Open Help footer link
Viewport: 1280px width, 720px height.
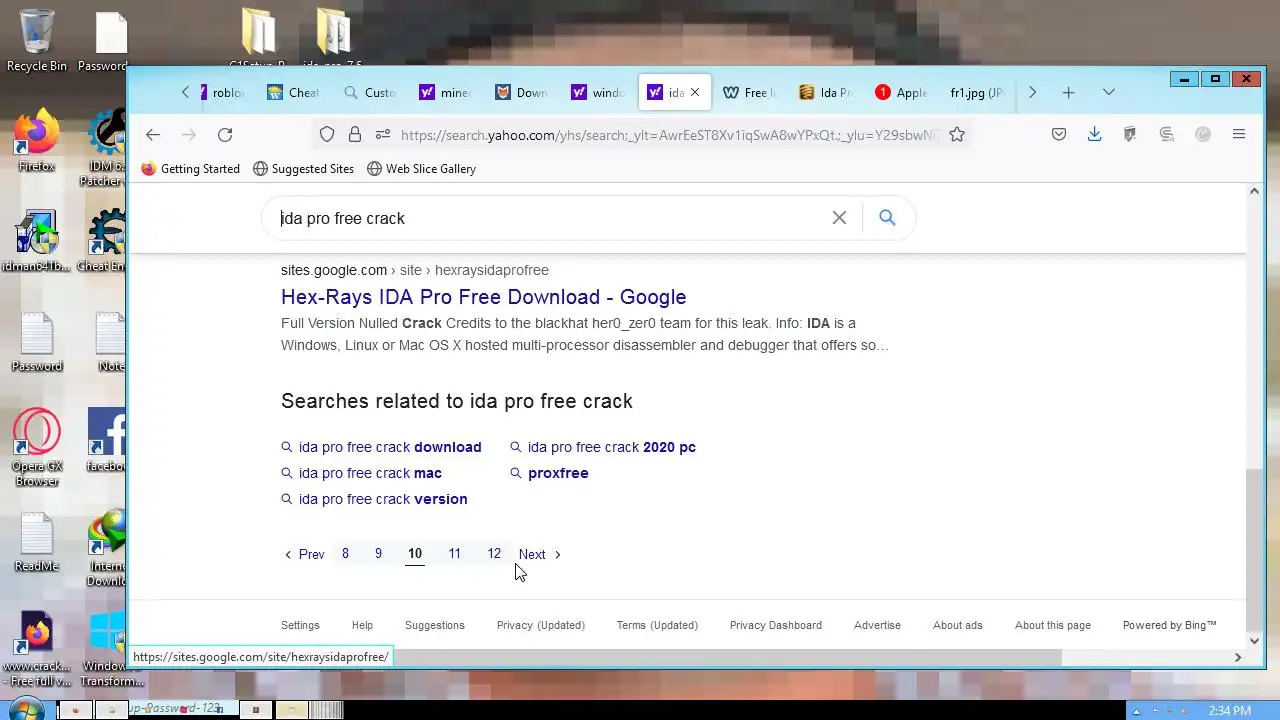click(x=362, y=625)
